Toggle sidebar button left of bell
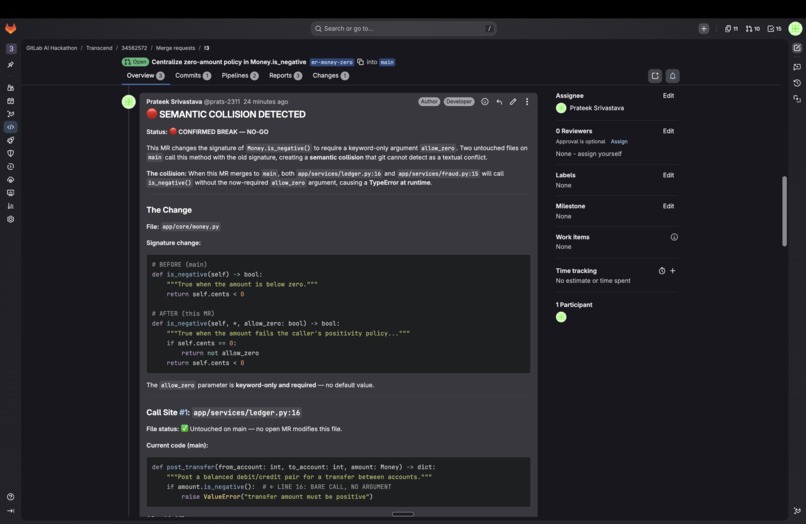806x524 pixels. click(x=655, y=76)
